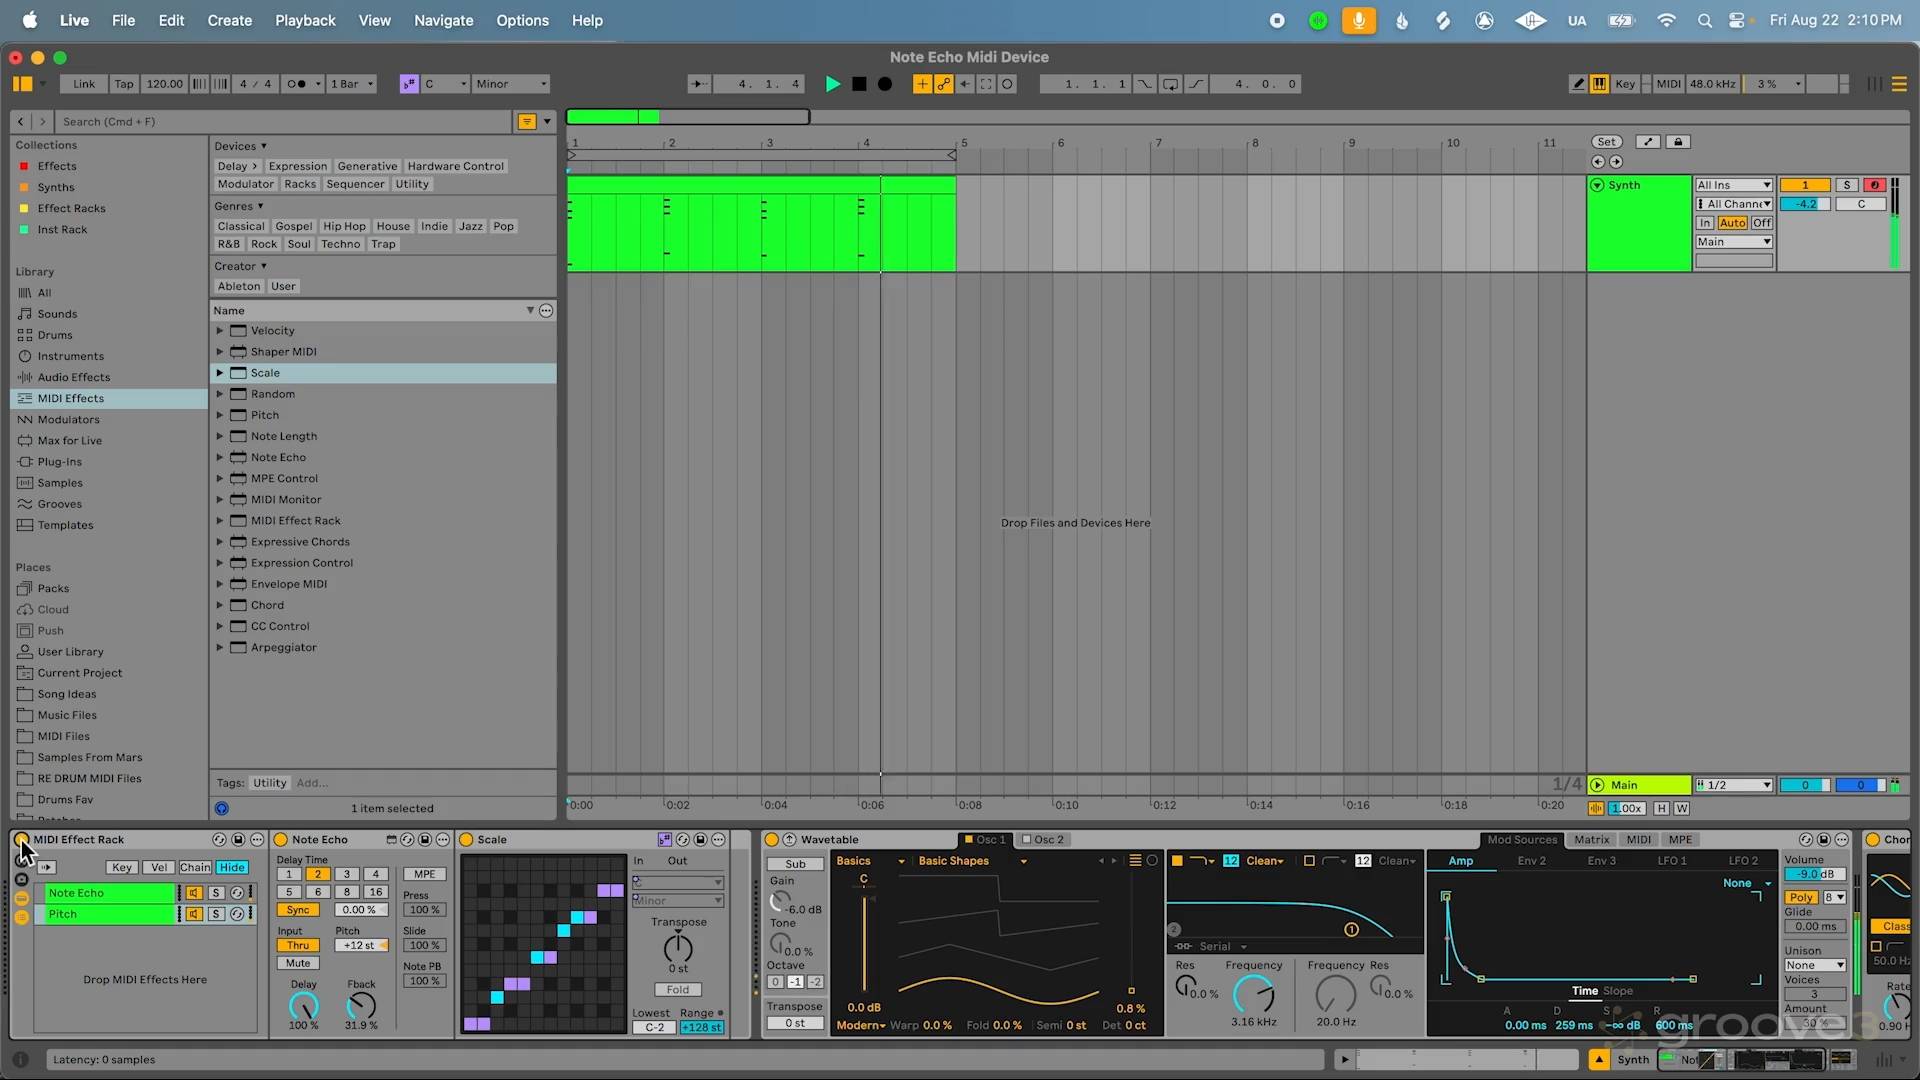This screenshot has width=1920, height=1080.
Task: Click the Fold button in Scale
Action: 678,990
